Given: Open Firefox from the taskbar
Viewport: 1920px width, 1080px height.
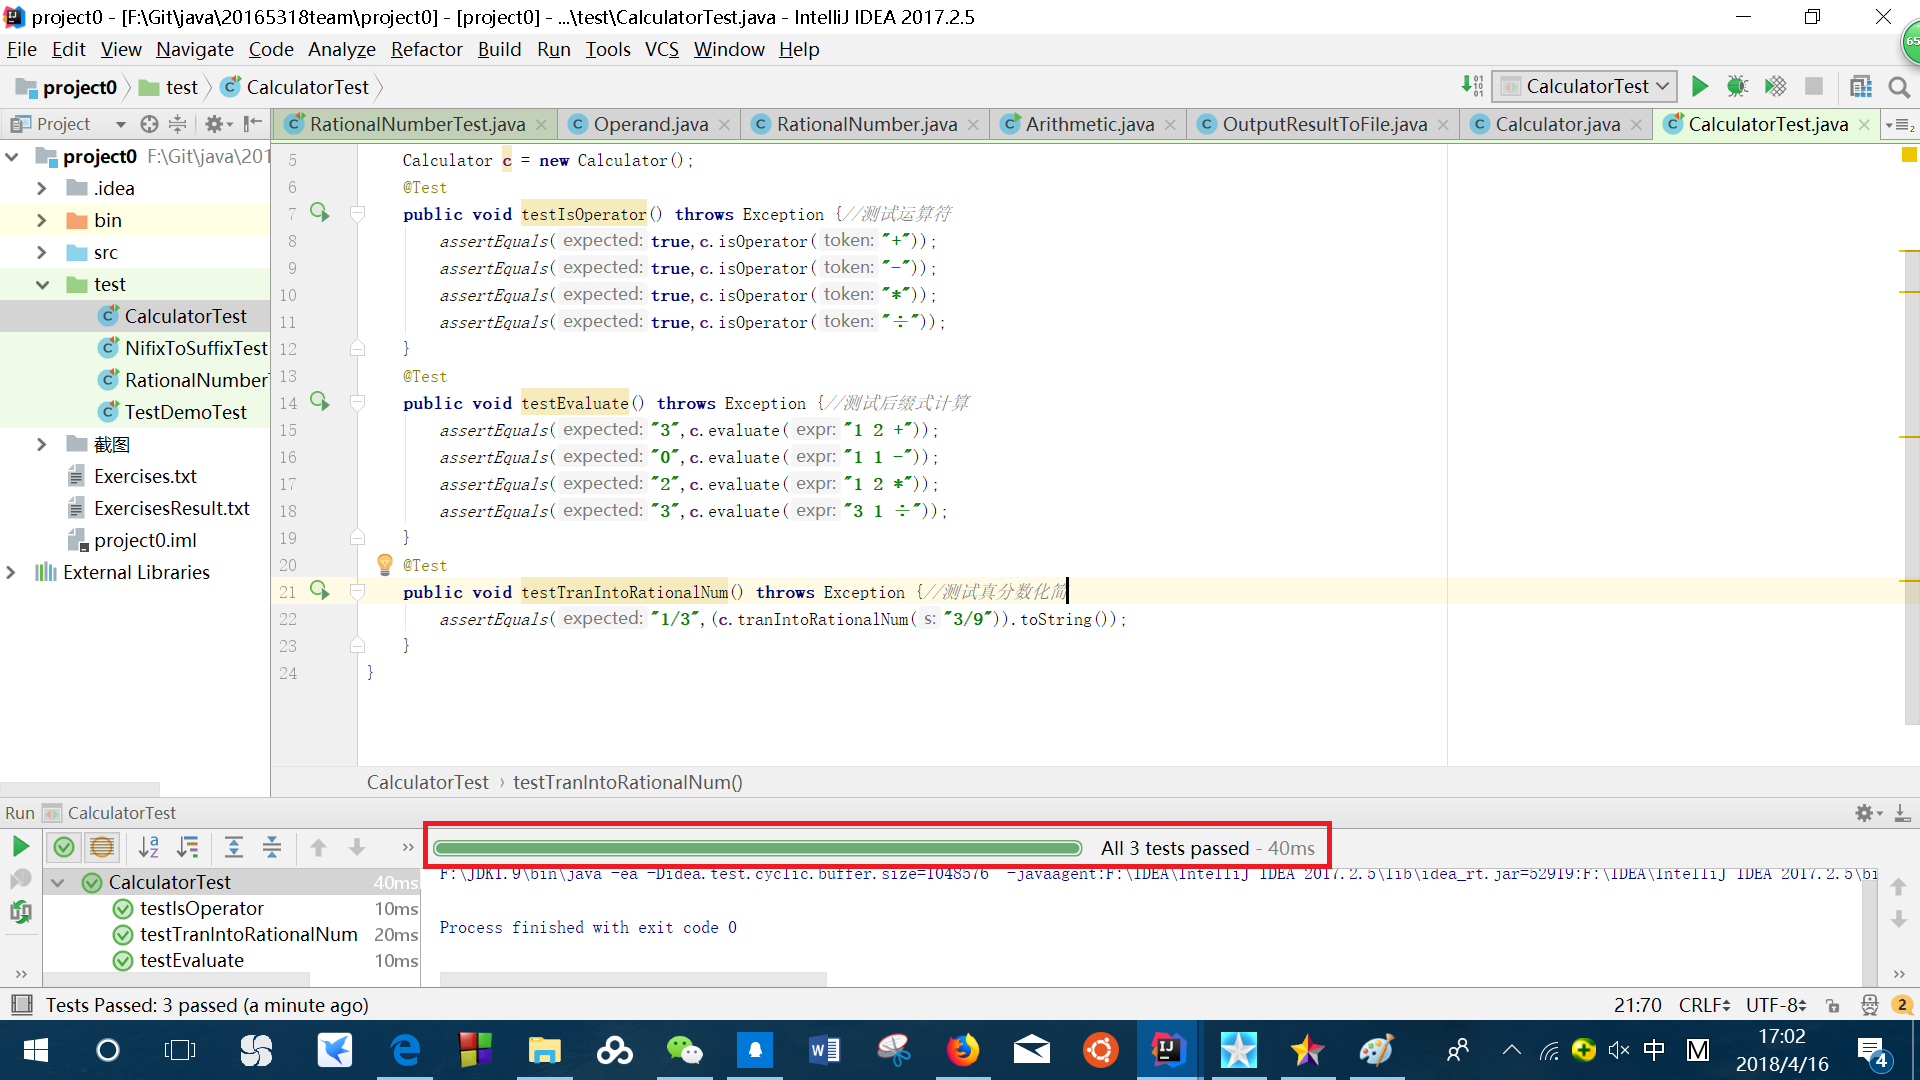Looking at the screenshot, I should pos(962,1050).
